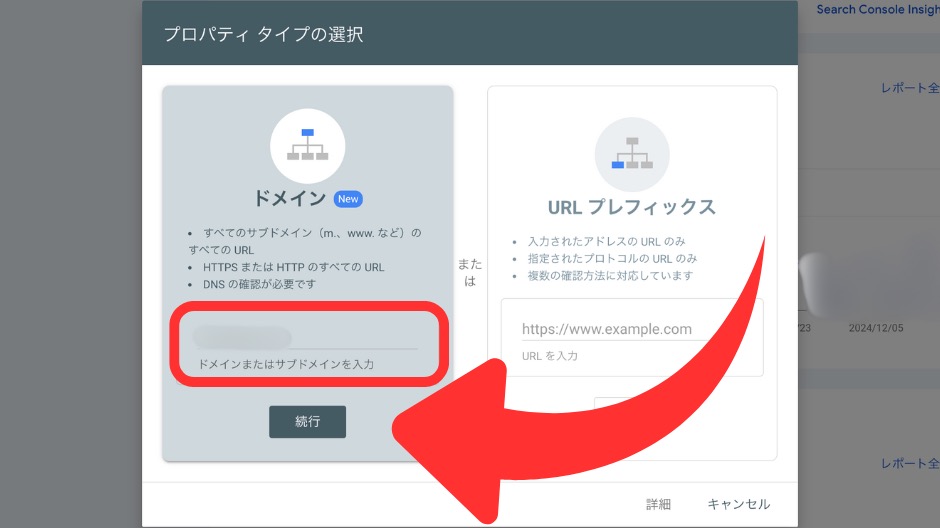Viewport: 940px width, 528px height.
Task: Click the HTTPS または HTTP のすべての URL text
Action: (294, 267)
